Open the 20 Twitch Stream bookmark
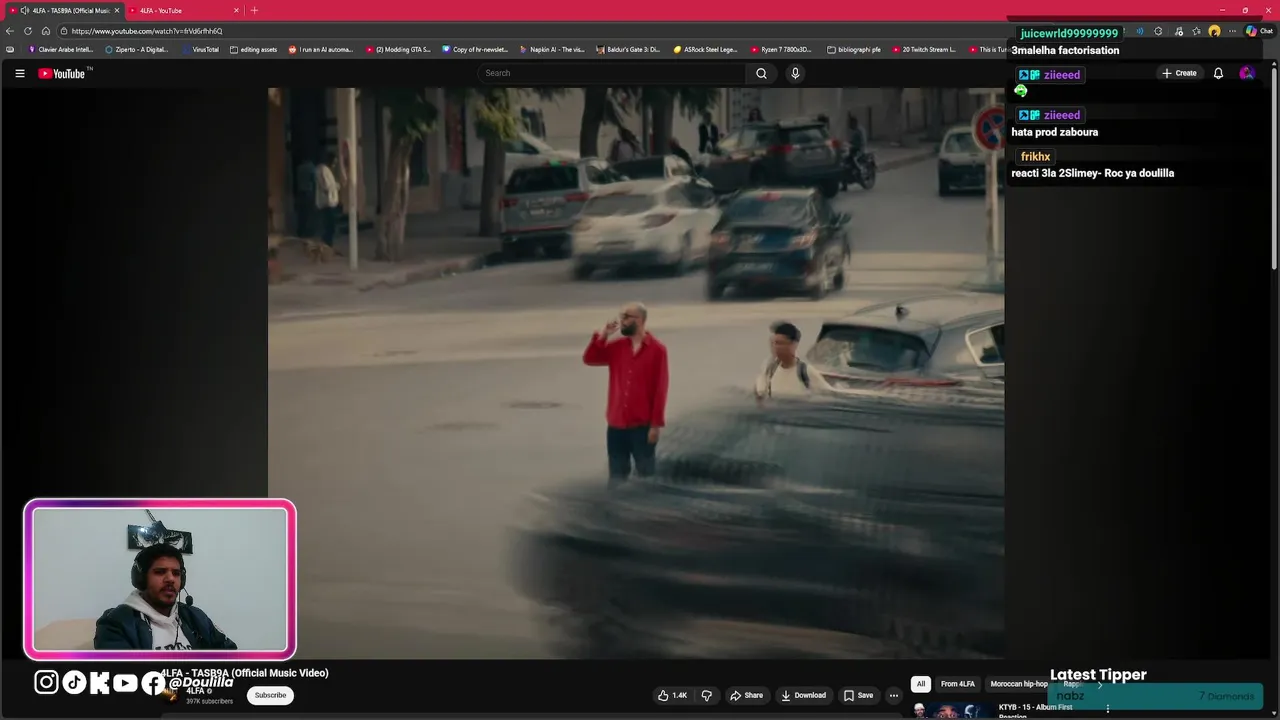The image size is (1280, 720). pos(924,49)
